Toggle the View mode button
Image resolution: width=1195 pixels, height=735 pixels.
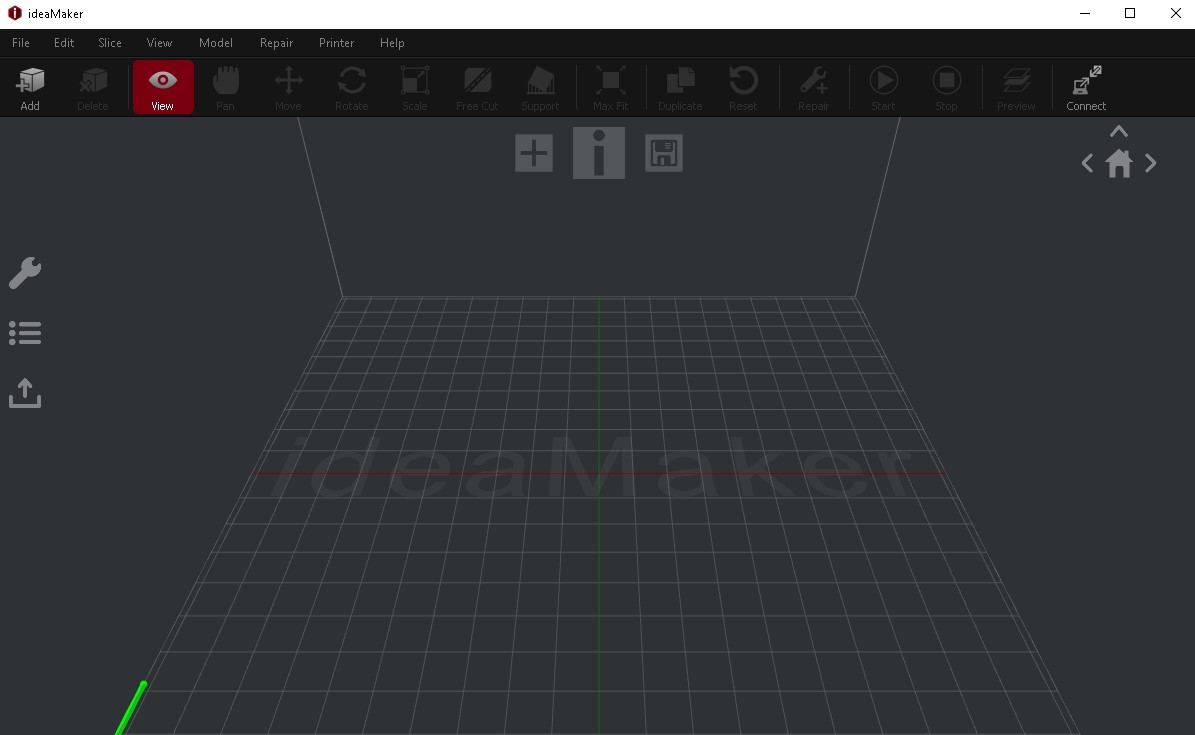[162, 86]
